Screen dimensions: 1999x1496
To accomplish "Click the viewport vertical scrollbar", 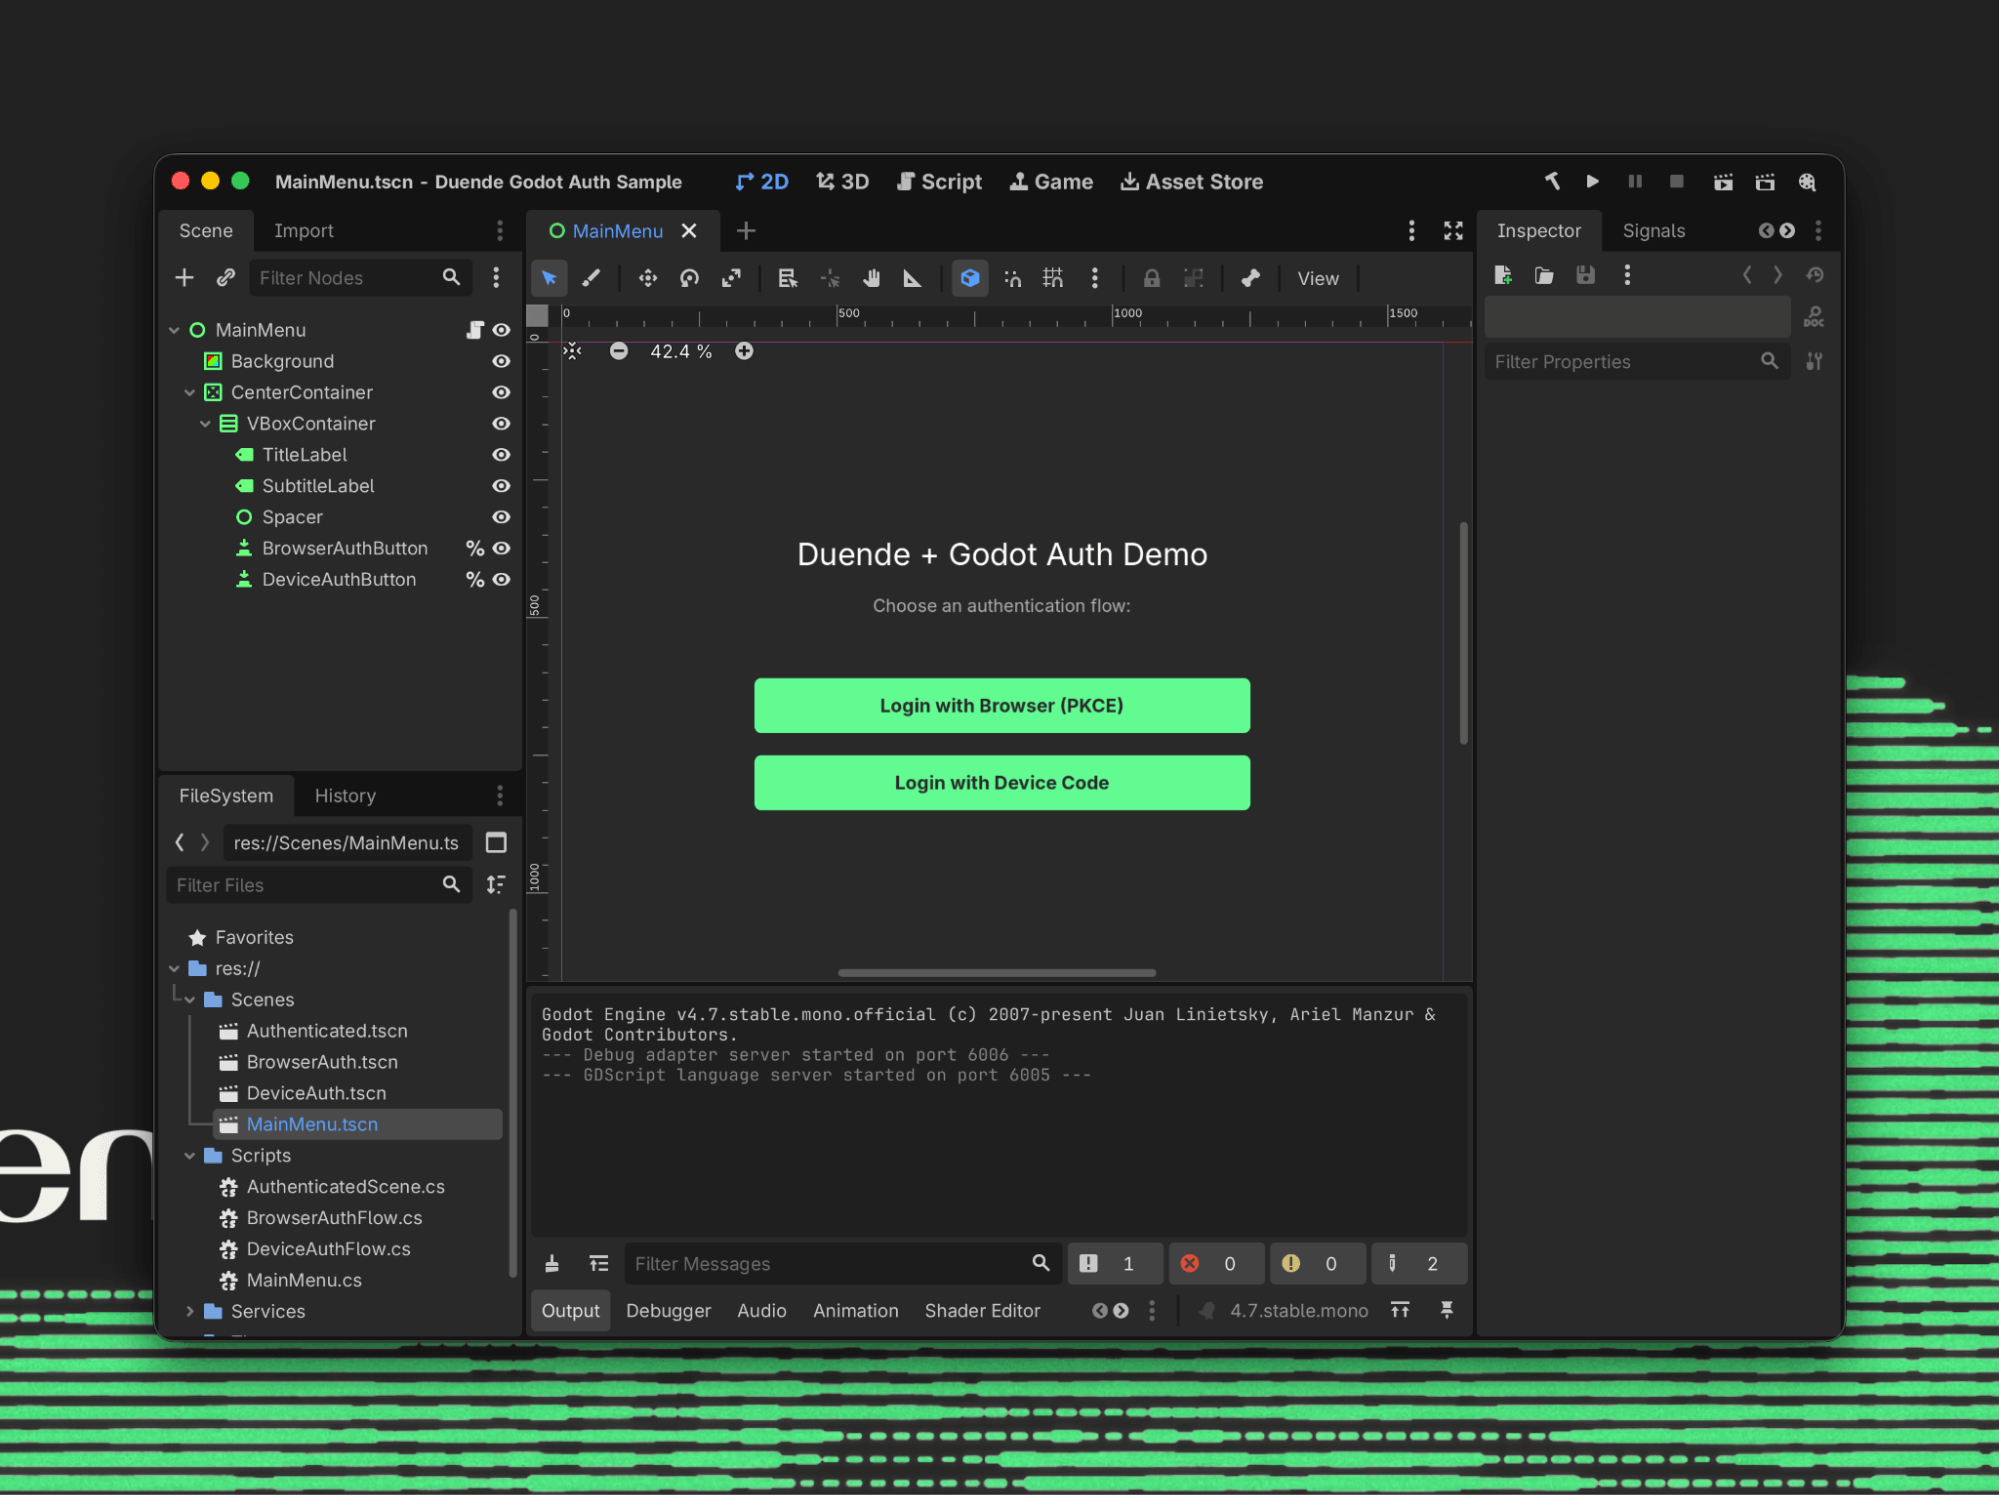I will (x=1463, y=633).
